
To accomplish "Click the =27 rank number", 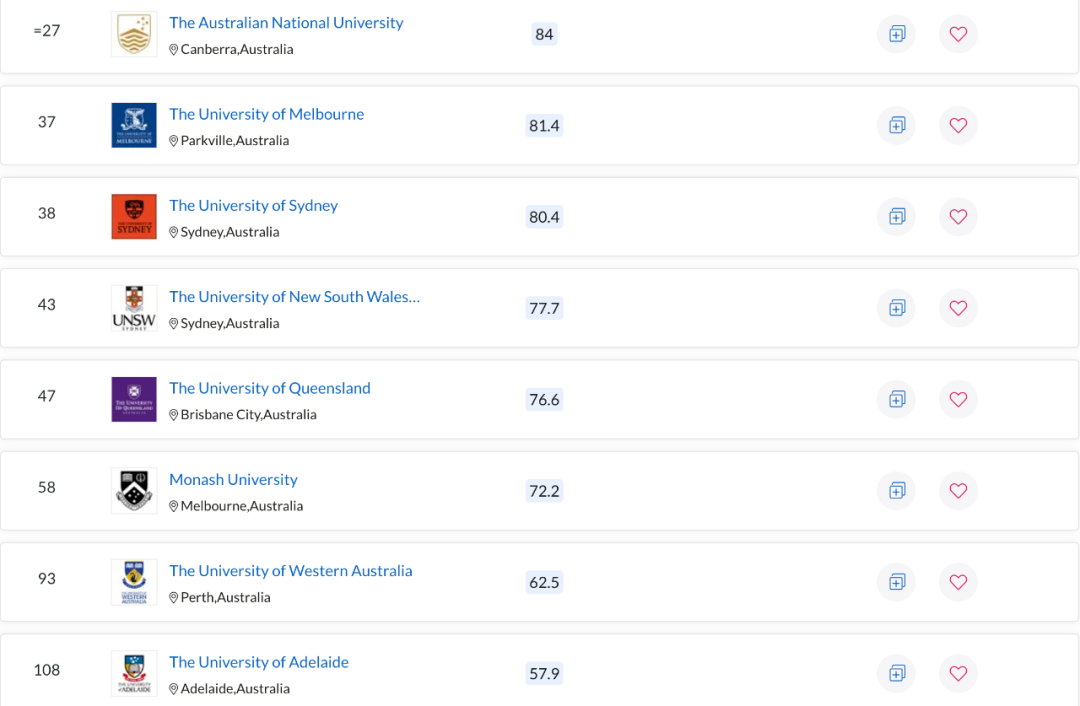I will pyautogui.click(x=47, y=31).
